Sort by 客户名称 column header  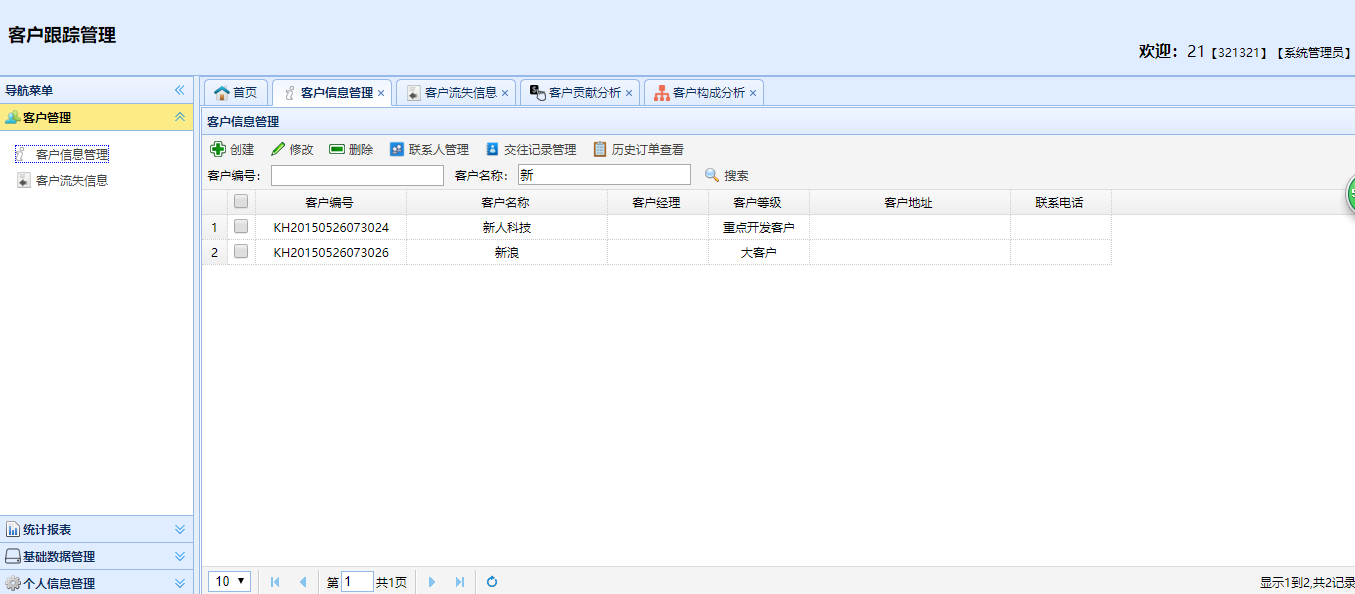click(x=506, y=202)
